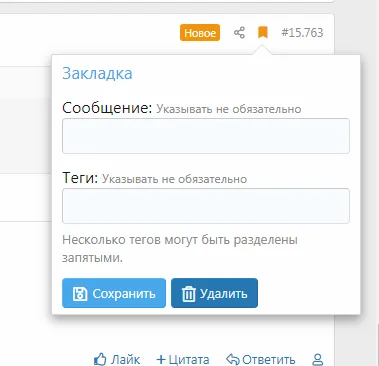Focus the Сообщение input field
The width and height of the screenshot is (379, 366).
[x=206, y=136]
